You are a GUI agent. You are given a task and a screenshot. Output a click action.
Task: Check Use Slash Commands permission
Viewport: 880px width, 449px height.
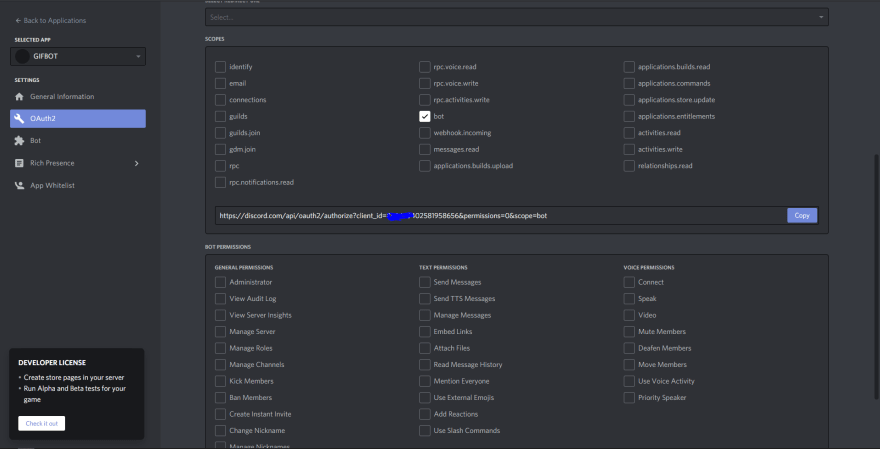pyautogui.click(x=424, y=430)
